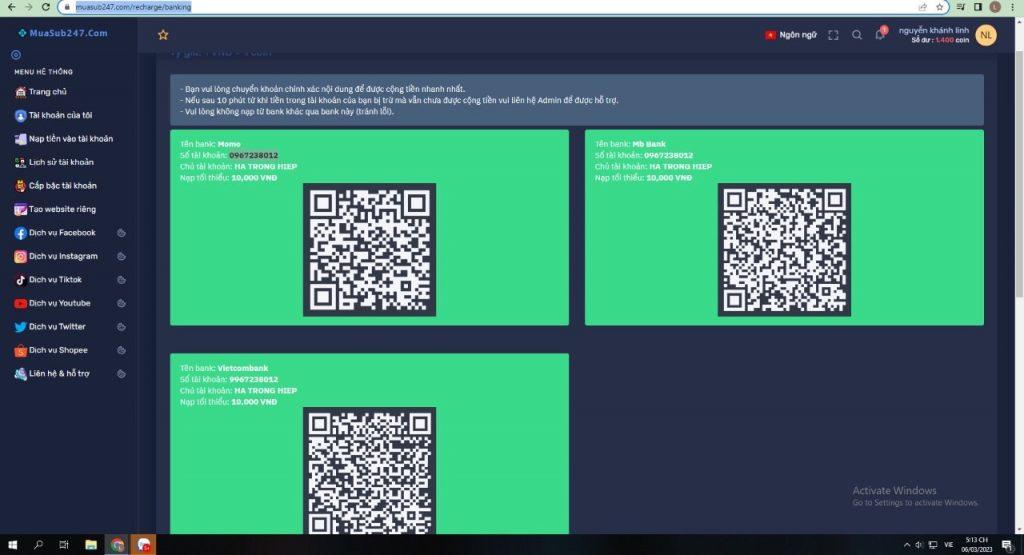Viewport: 1024px width, 555px height.
Task: Click the search magnifier icon in header
Action: [x=857, y=35]
